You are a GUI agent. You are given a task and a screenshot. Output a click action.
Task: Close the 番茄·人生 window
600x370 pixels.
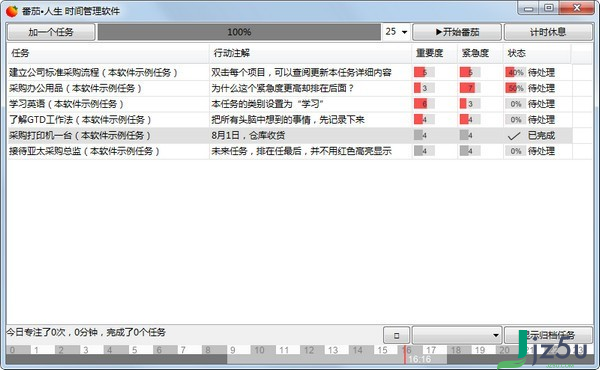[x=577, y=8]
